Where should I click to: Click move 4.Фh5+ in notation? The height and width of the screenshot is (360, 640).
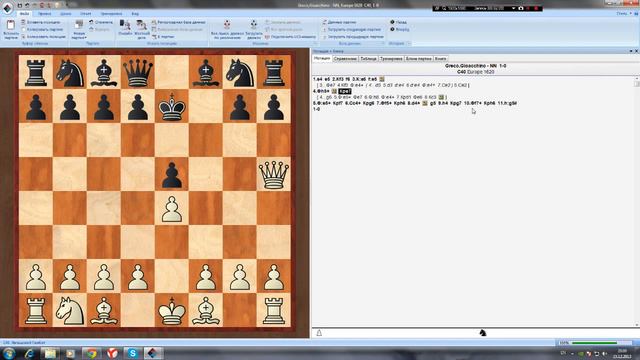(x=321, y=91)
